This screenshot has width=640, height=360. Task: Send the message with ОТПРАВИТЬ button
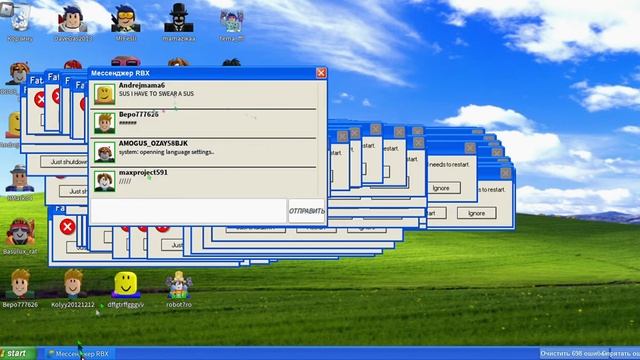[x=307, y=211]
